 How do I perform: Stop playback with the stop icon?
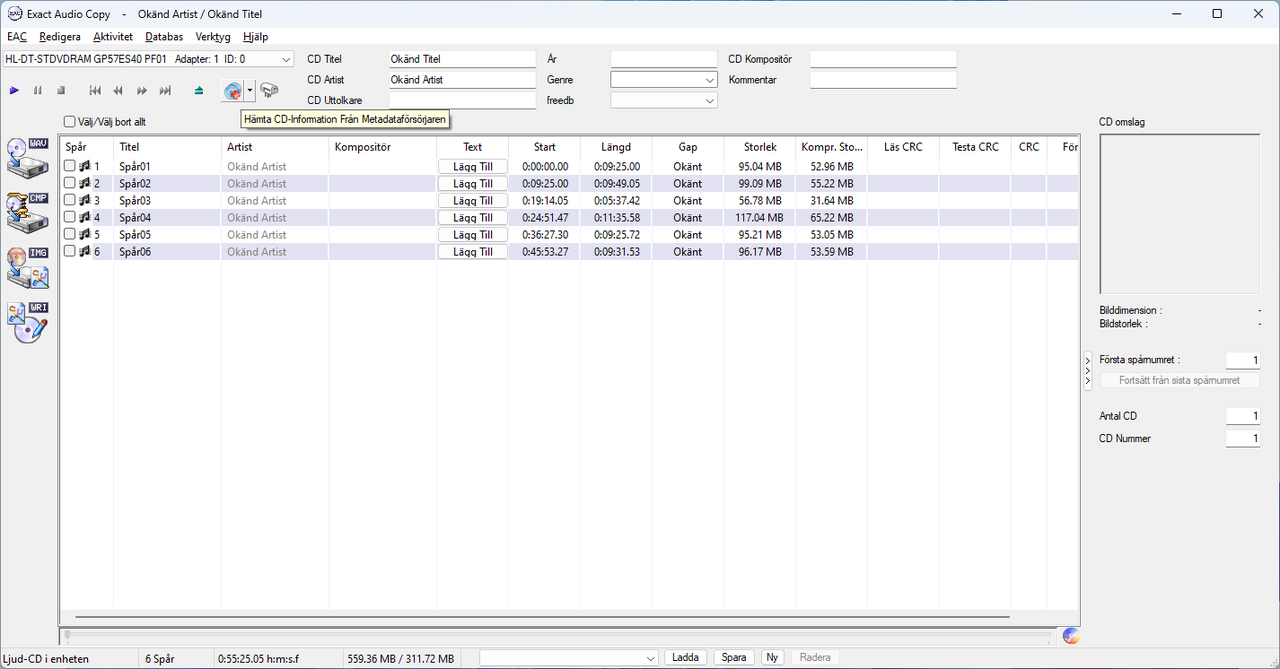pyautogui.click(x=61, y=91)
